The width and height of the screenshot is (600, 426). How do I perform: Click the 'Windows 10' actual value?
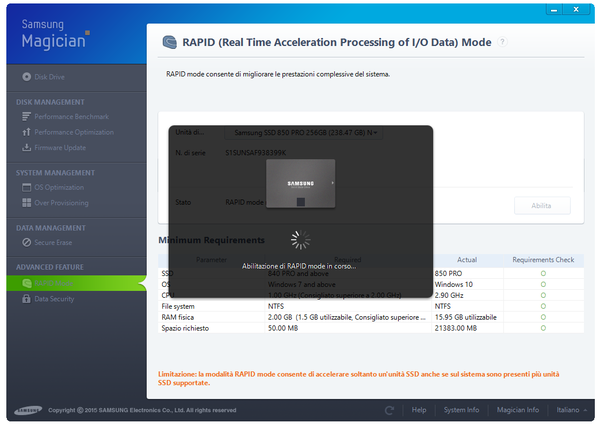tap(453, 284)
